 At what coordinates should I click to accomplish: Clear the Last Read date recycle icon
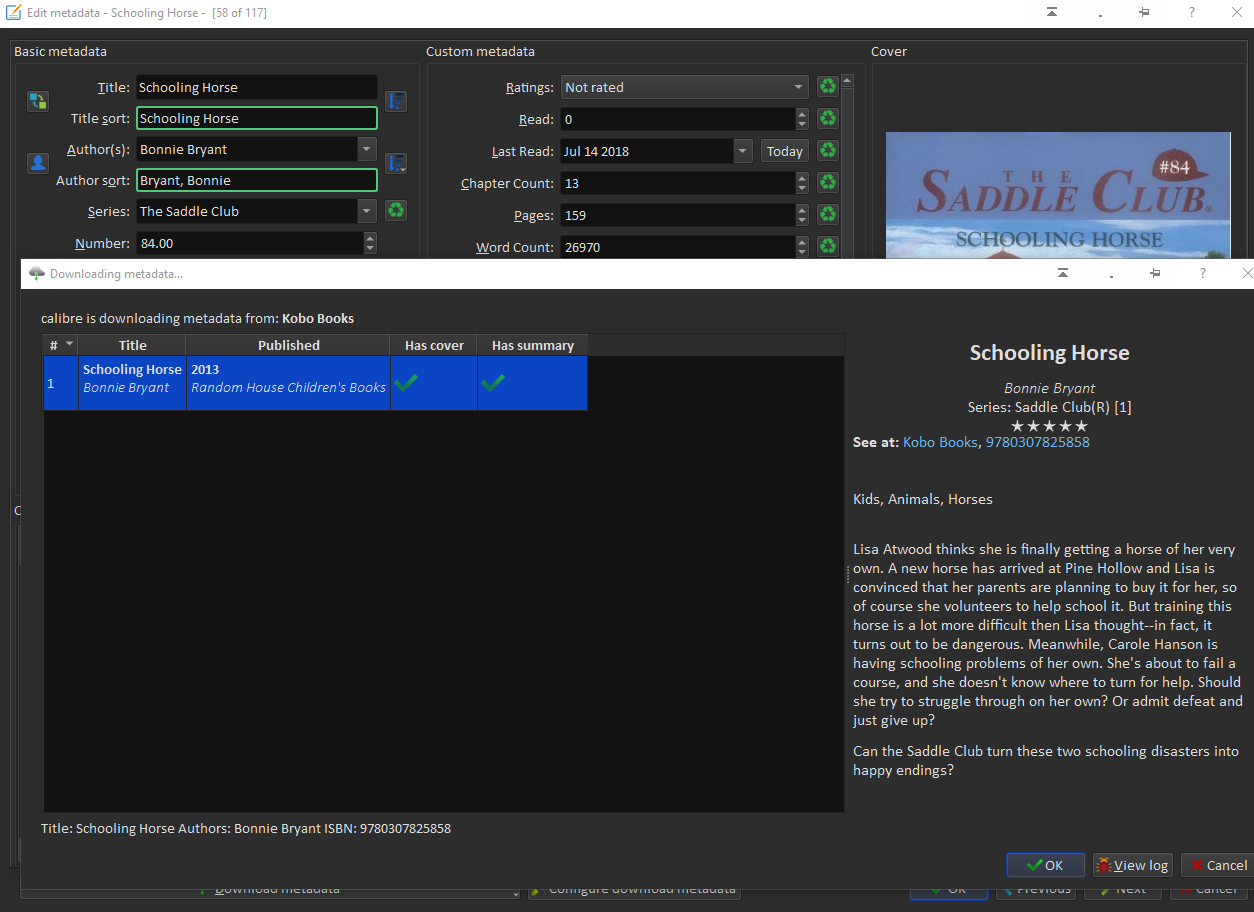pyautogui.click(x=827, y=151)
